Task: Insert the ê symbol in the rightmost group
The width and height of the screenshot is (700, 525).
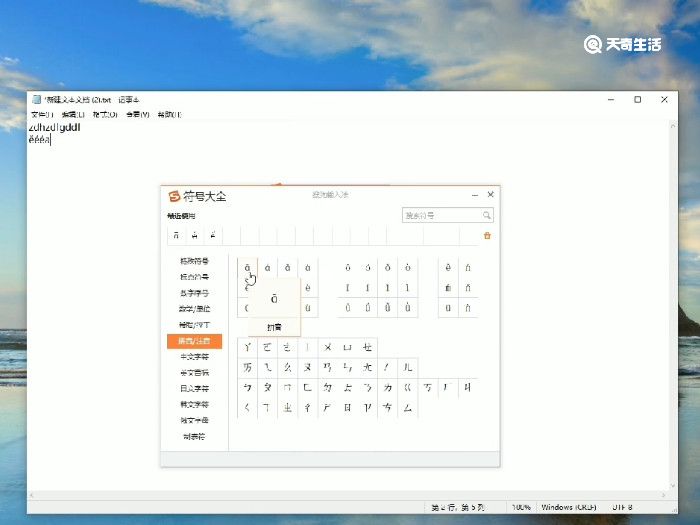Action: click(448, 268)
